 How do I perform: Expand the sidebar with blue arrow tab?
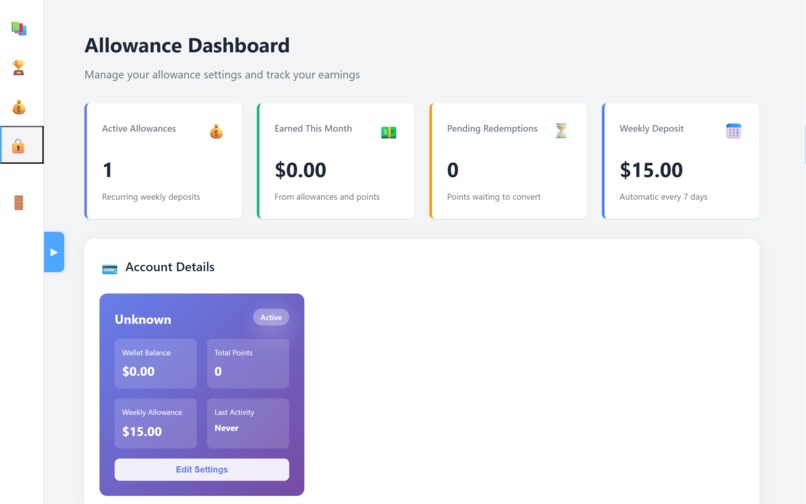pyautogui.click(x=54, y=252)
